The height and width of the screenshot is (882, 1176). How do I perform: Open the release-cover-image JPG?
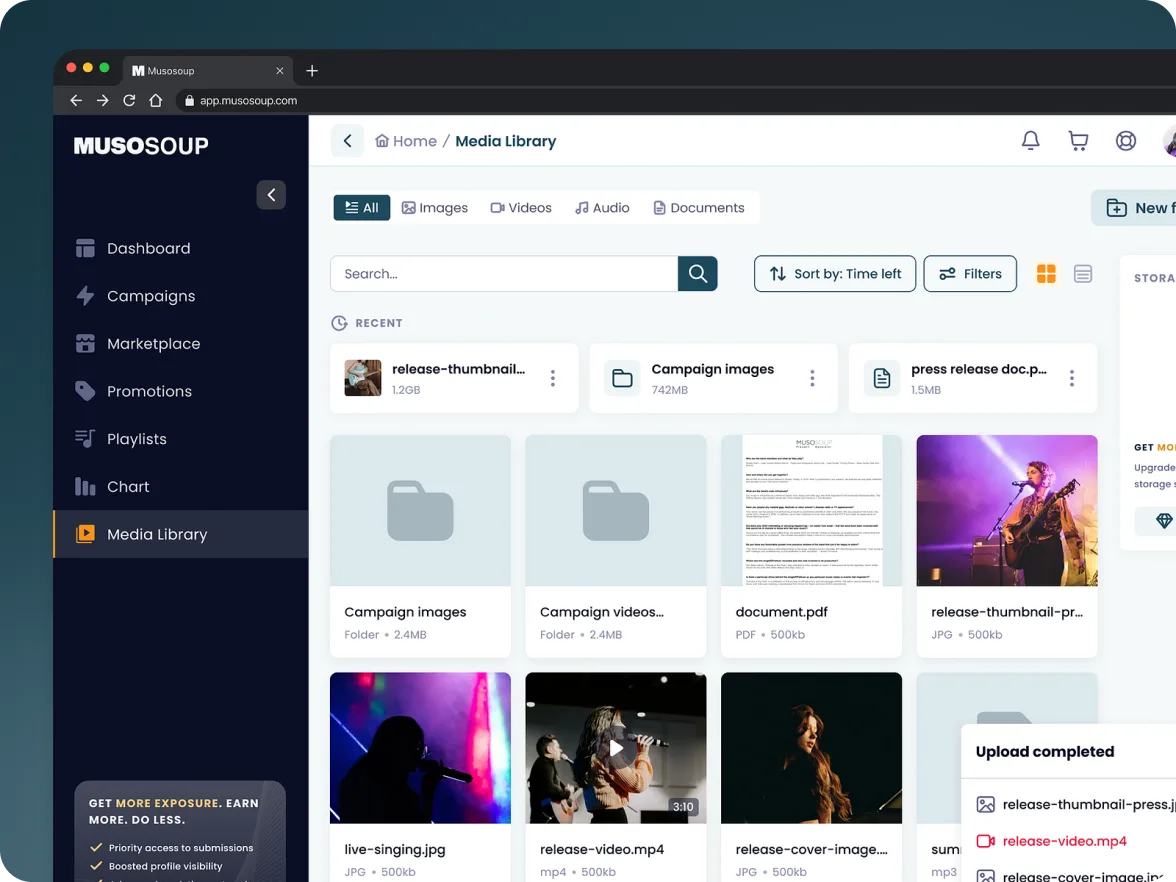pos(812,748)
